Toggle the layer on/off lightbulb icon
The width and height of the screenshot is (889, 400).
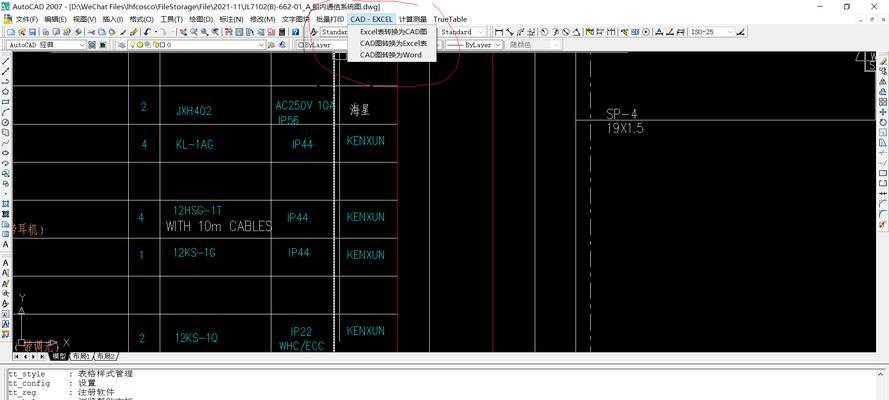[132, 45]
